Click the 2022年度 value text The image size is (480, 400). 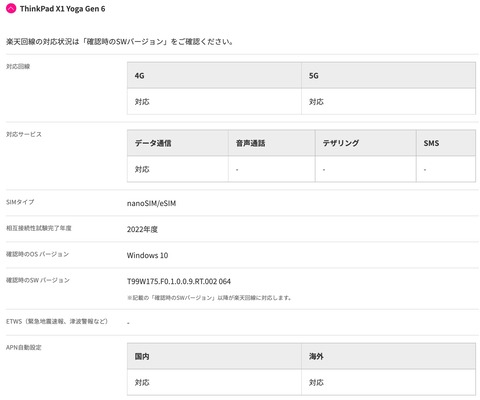[x=142, y=229]
